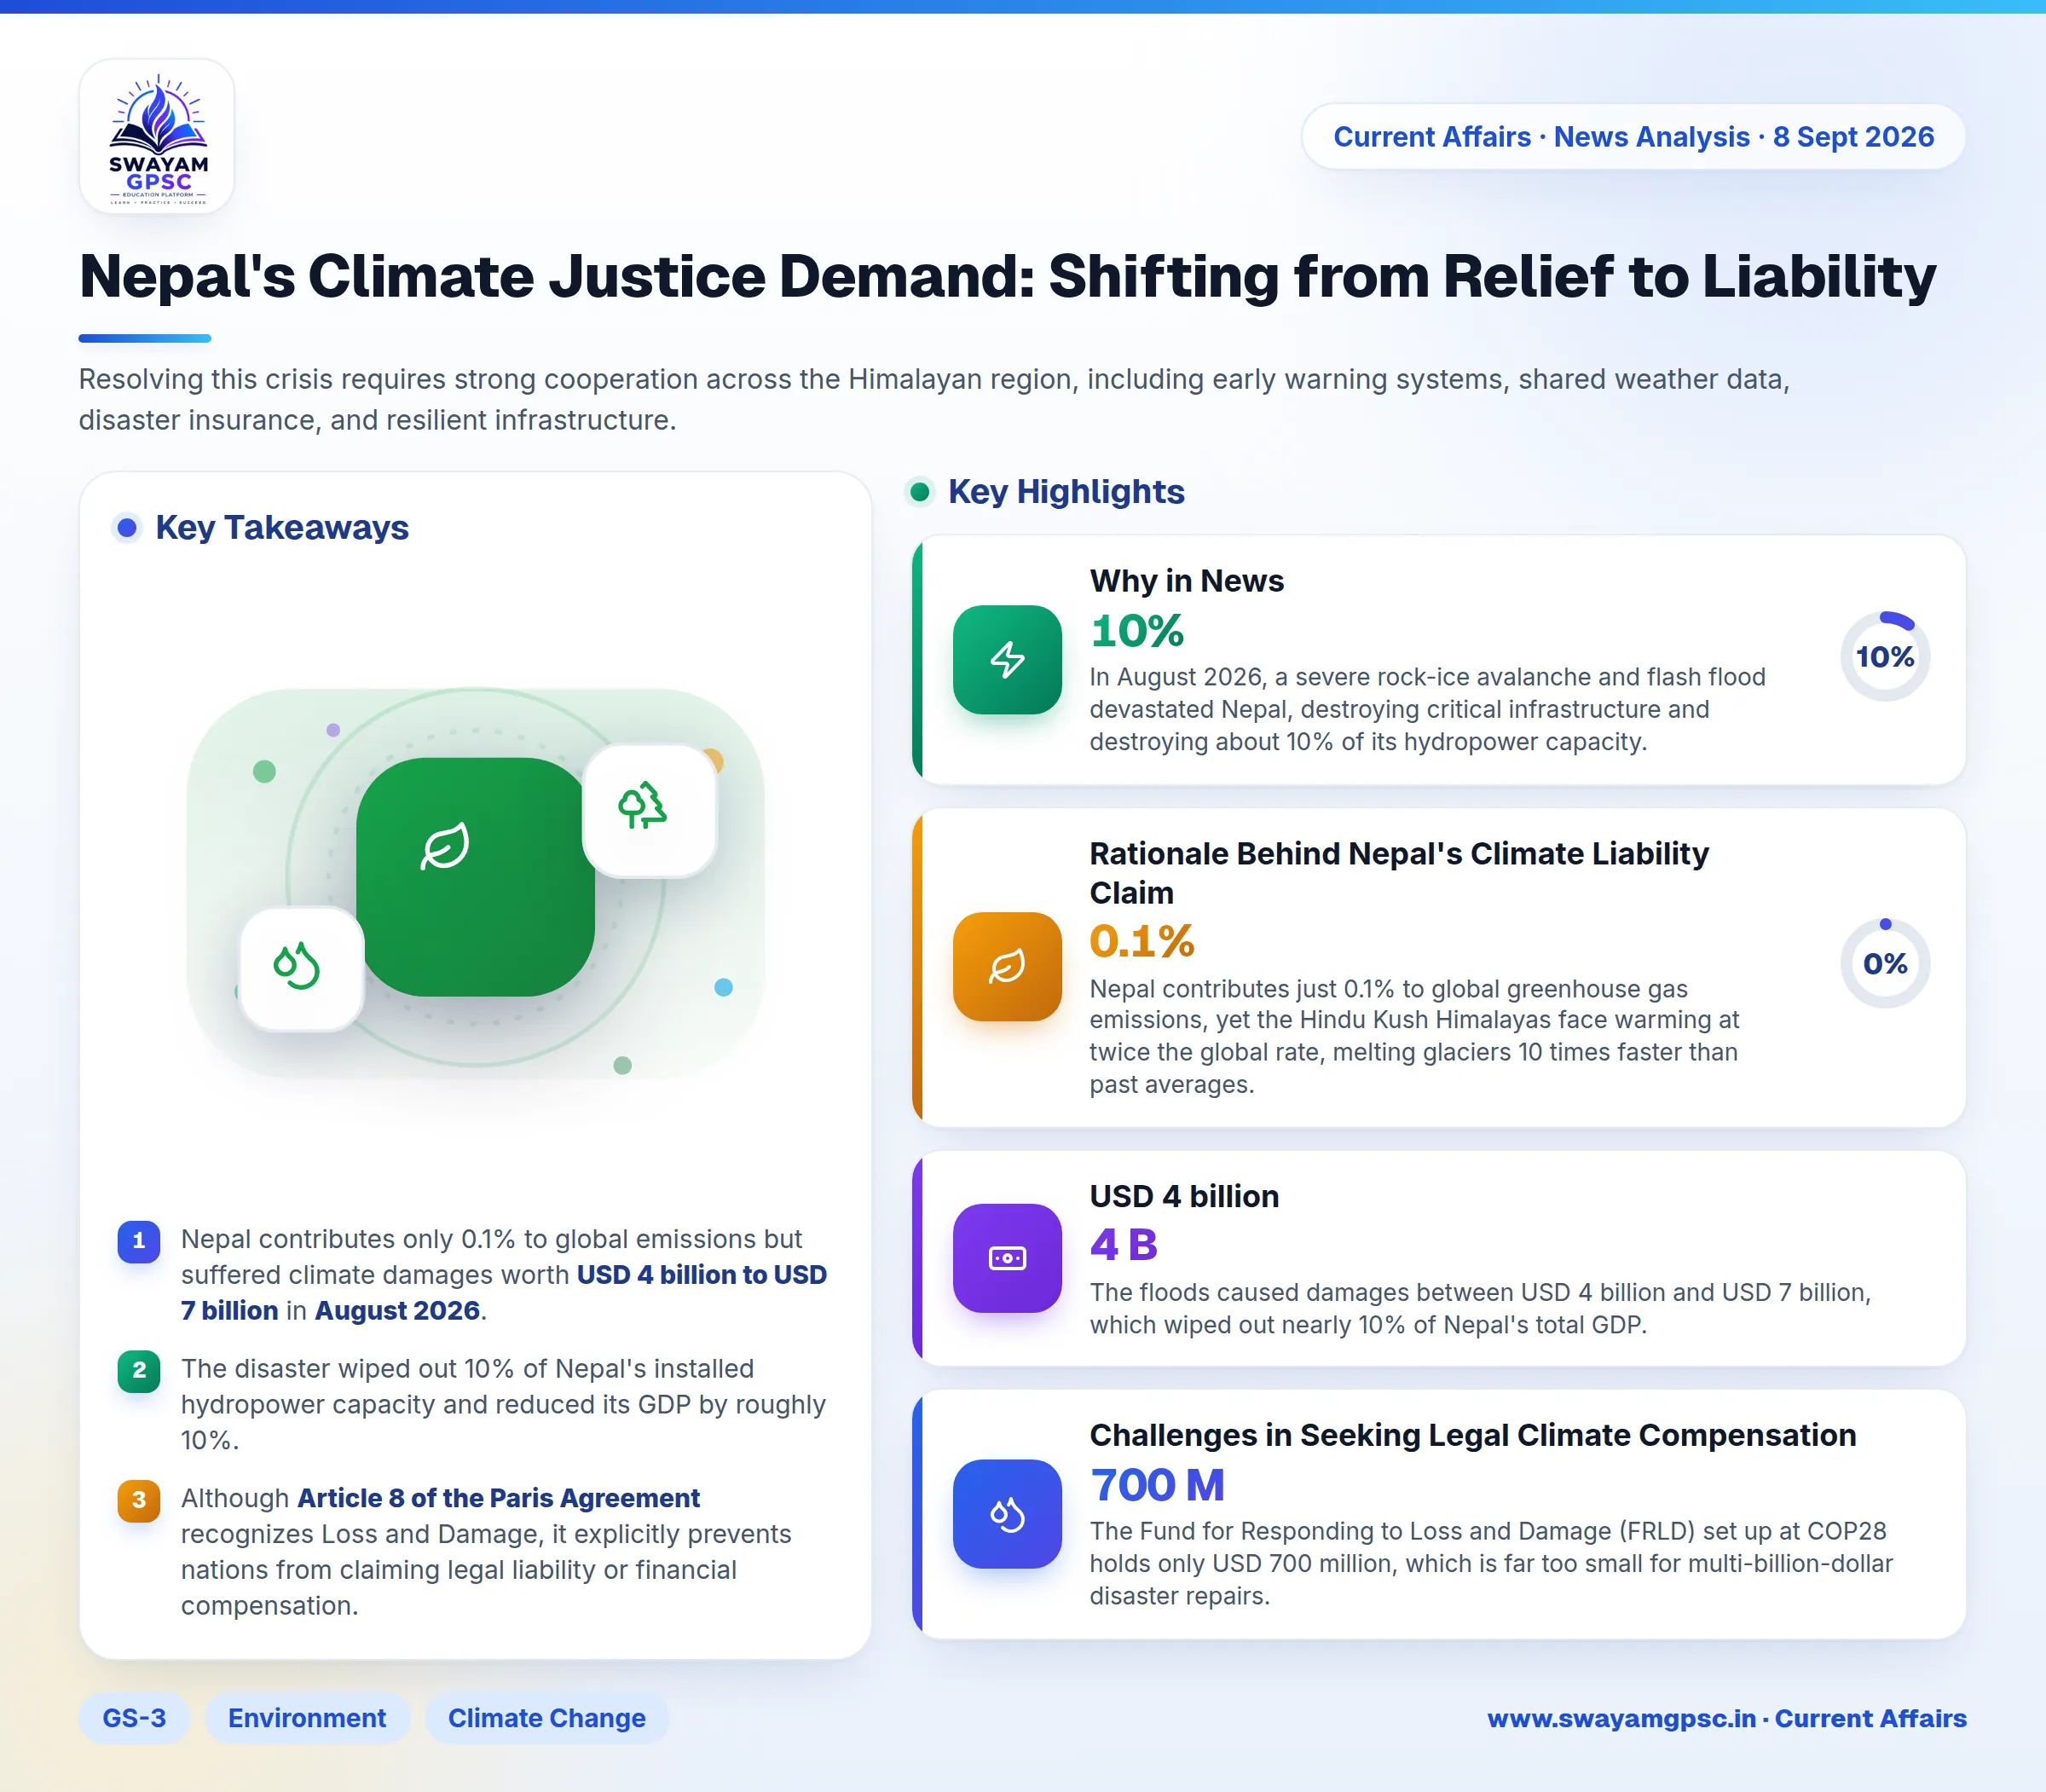Click the Why in News card title
This screenshot has width=2046, height=1792.
pos(1187,581)
